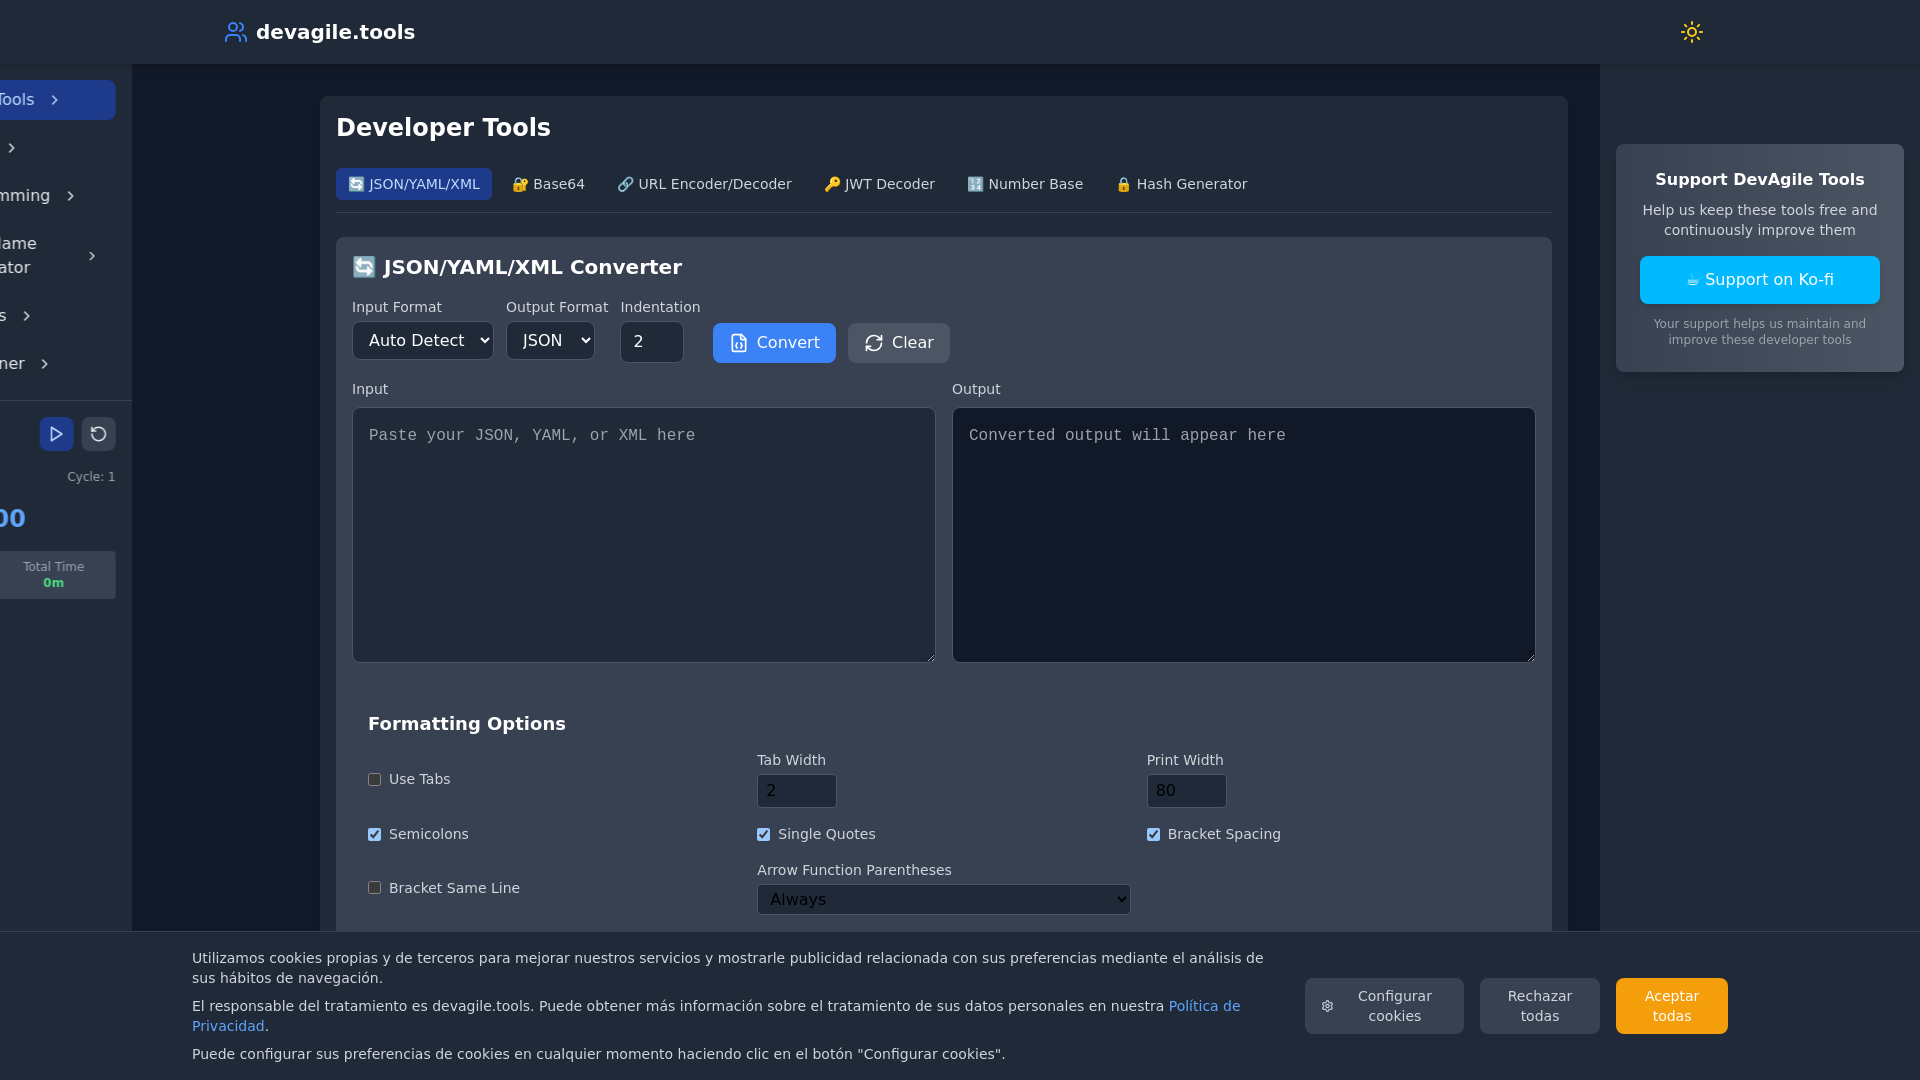This screenshot has width=1920, height=1080.
Task: Click the Print Width field
Action: tap(1187, 791)
